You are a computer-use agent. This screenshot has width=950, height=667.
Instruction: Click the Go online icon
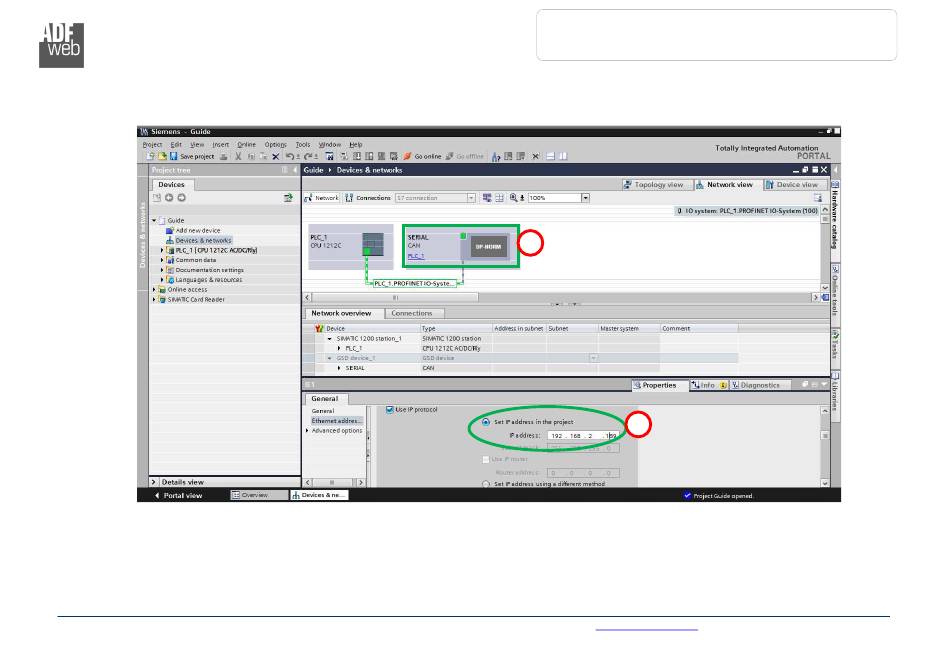click(408, 156)
